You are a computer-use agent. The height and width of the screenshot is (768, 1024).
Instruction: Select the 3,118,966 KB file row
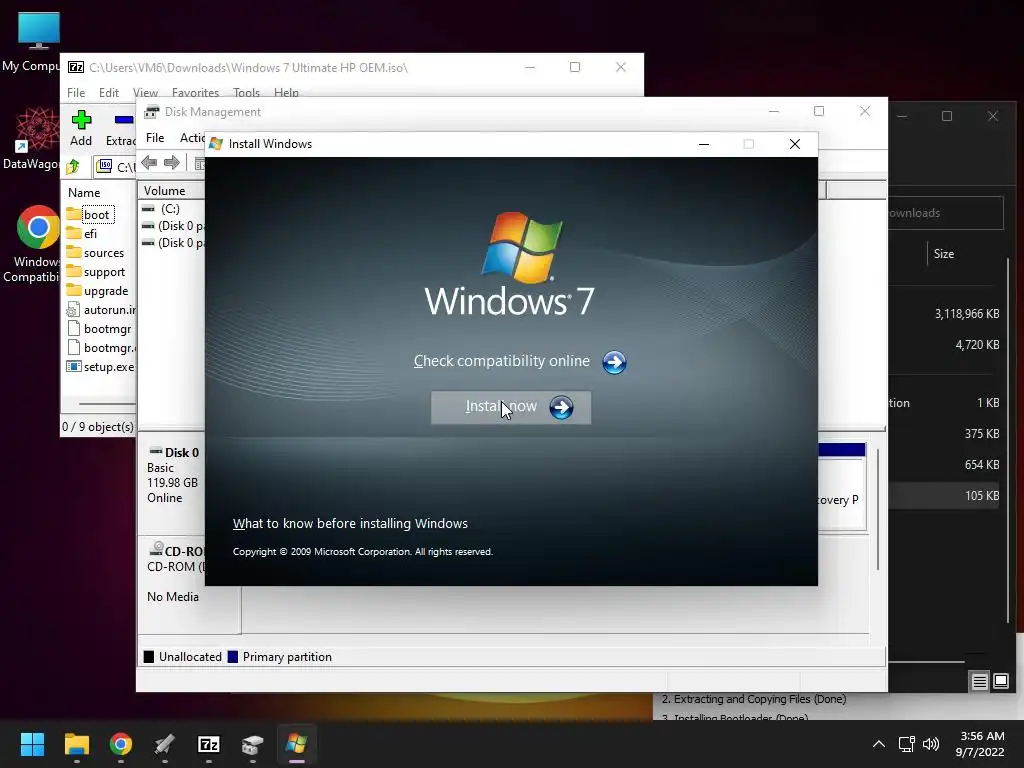tap(945, 314)
